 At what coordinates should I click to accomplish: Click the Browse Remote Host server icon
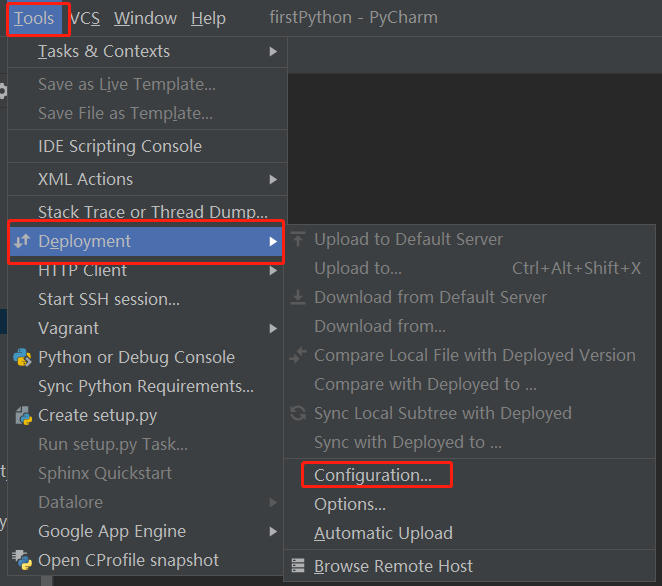298,566
